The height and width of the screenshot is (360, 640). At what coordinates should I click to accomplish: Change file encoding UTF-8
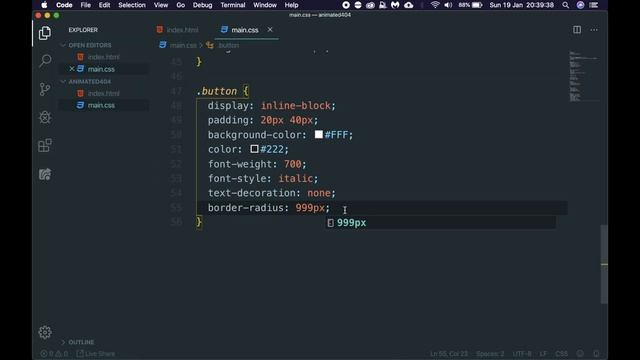pos(522,353)
